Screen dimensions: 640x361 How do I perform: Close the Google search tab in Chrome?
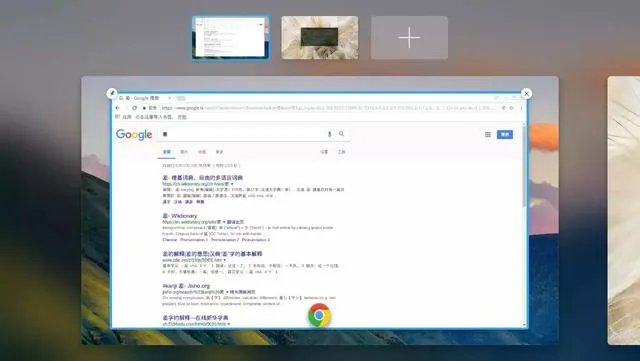170,98
